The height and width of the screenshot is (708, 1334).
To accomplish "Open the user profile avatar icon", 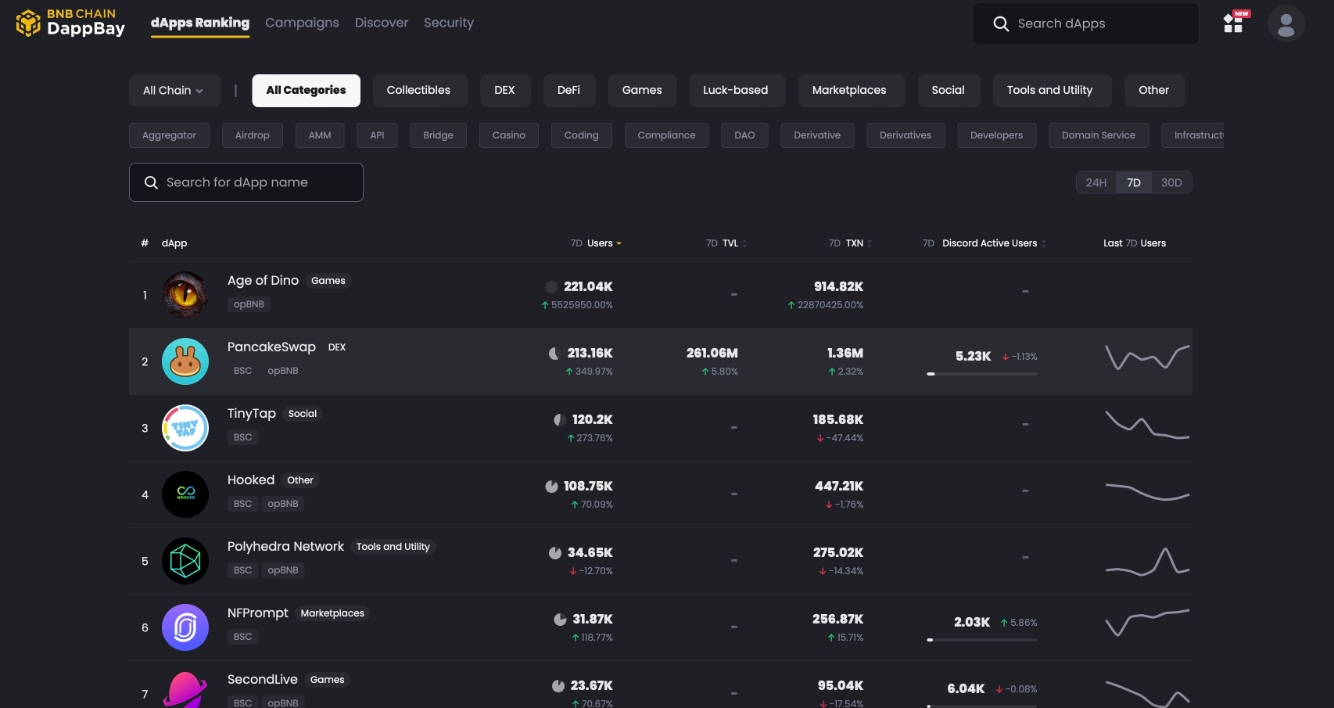I will (x=1285, y=23).
